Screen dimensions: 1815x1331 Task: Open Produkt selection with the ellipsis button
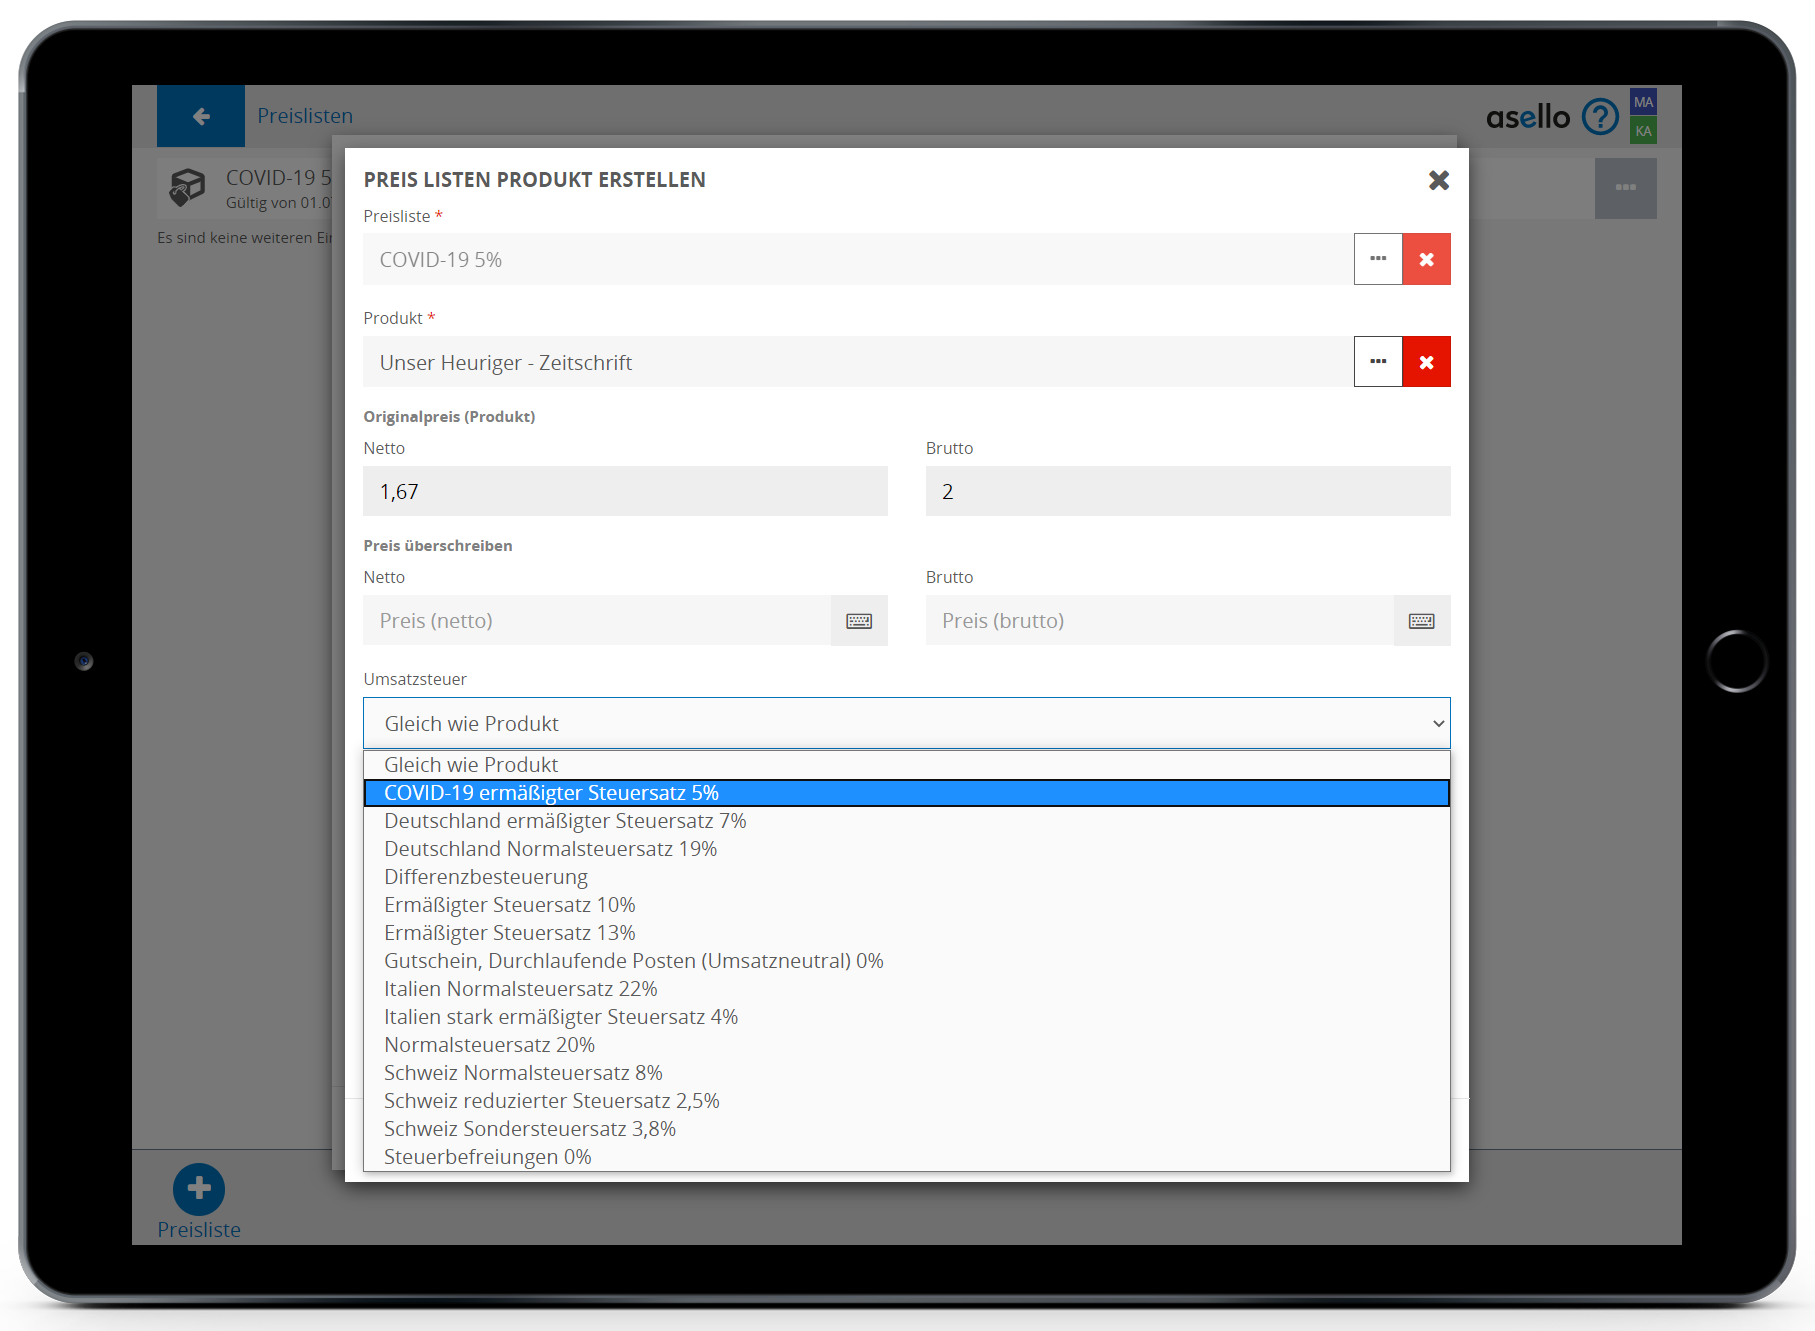1378,362
